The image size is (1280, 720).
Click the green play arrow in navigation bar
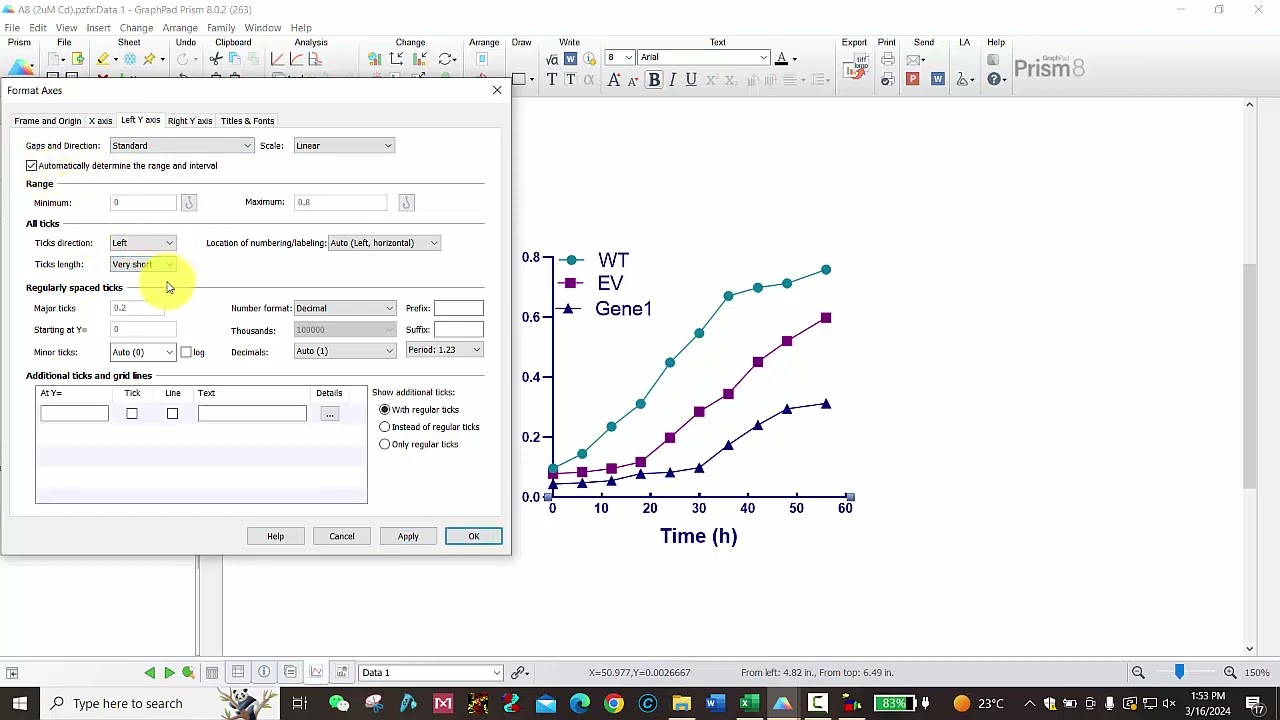point(169,673)
